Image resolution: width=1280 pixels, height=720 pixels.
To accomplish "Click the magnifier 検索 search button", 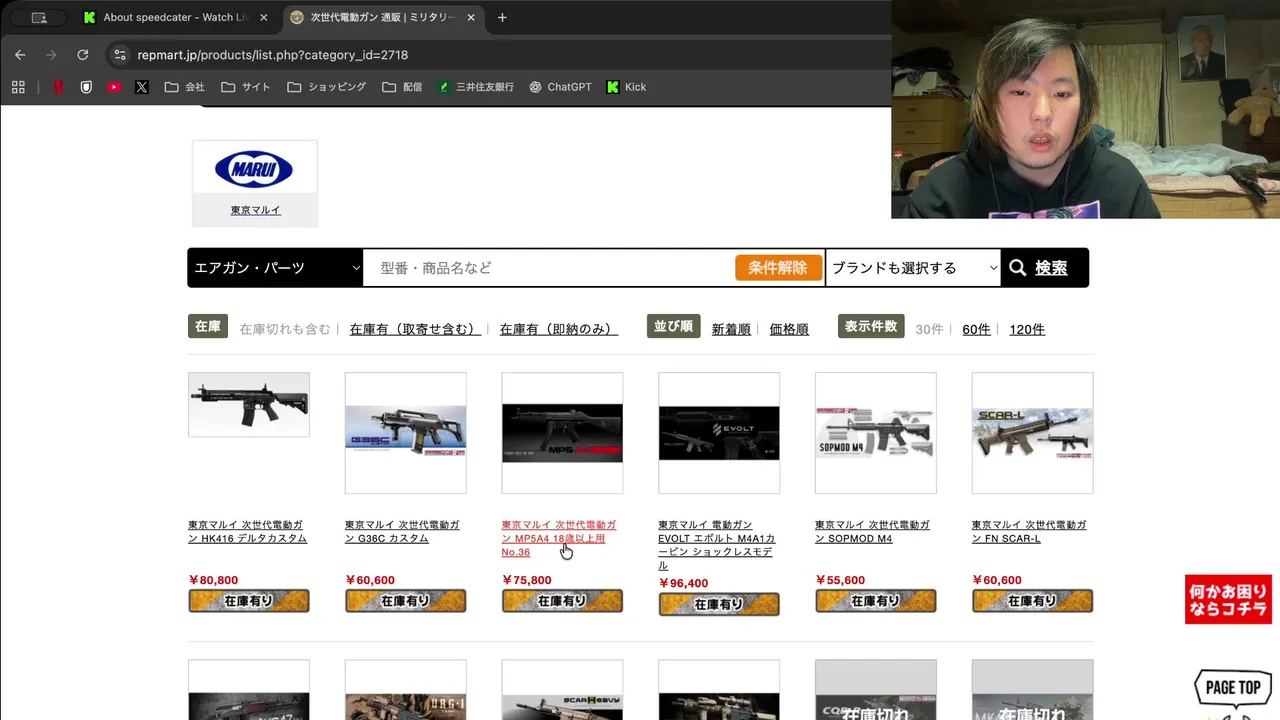I will [1045, 268].
